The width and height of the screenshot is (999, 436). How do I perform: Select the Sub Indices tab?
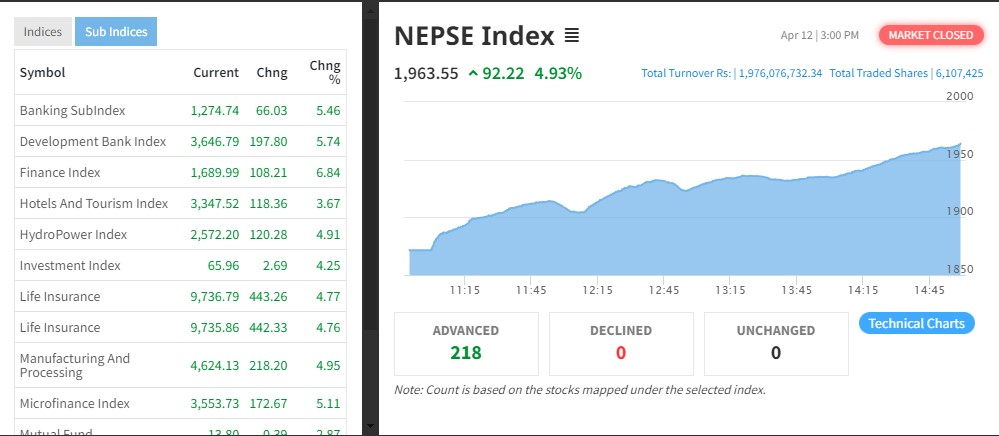coord(116,32)
